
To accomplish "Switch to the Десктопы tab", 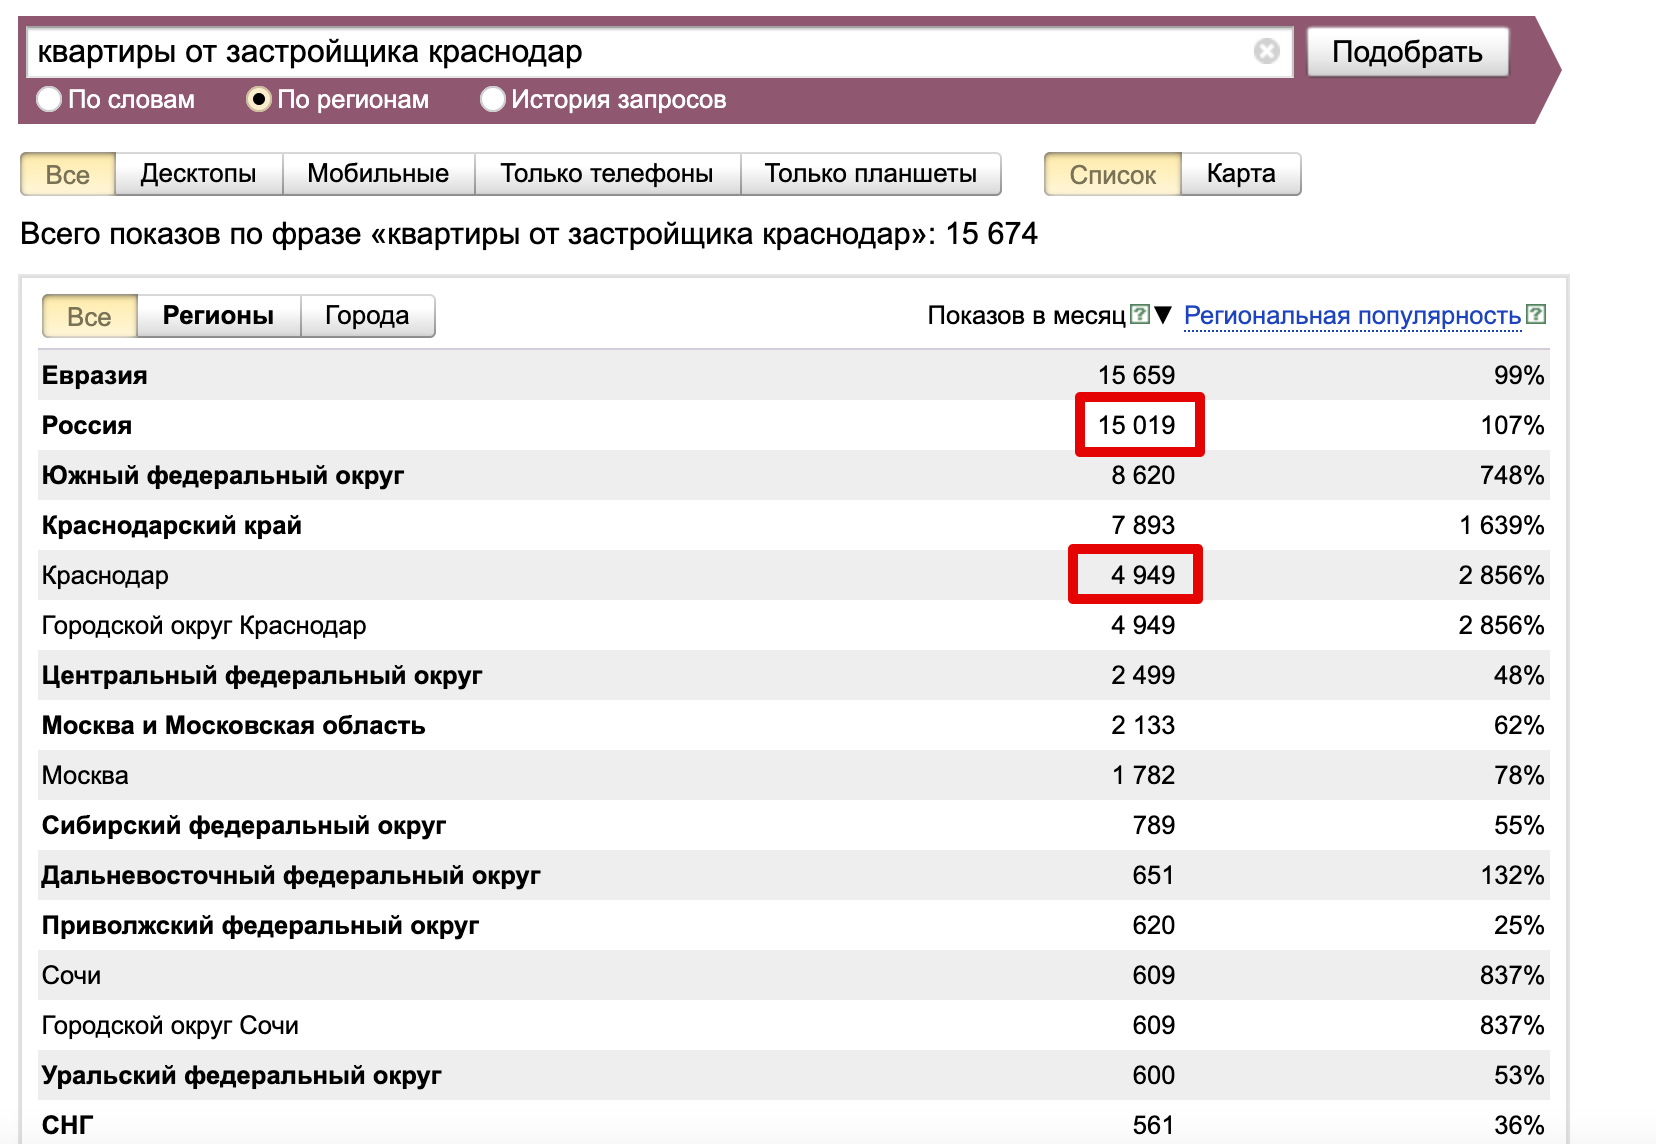I will coord(199,174).
